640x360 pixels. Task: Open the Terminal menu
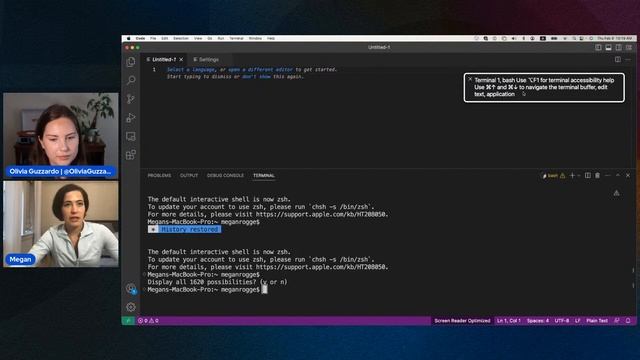(236, 38)
